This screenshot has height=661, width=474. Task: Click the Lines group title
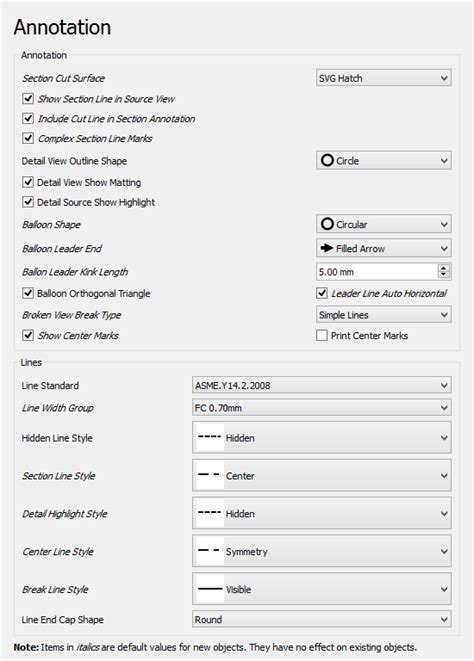tap(31, 363)
